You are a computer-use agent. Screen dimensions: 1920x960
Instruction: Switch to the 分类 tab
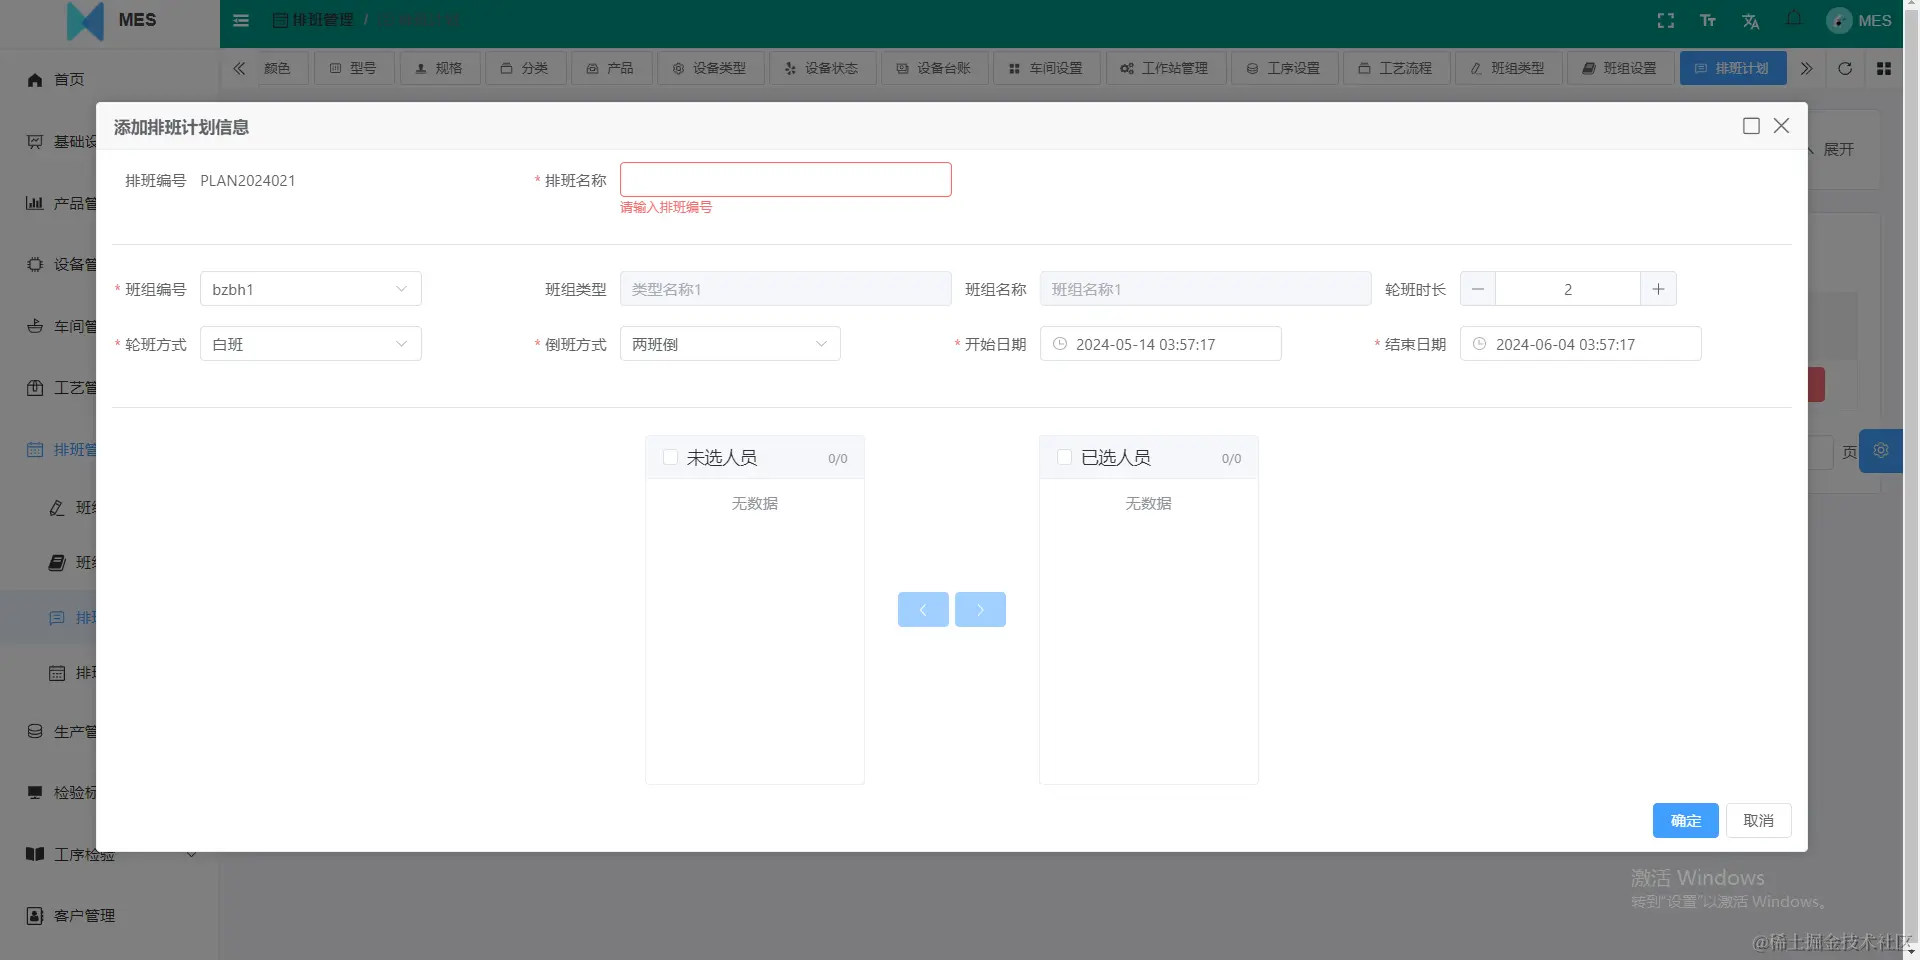(526, 68)
